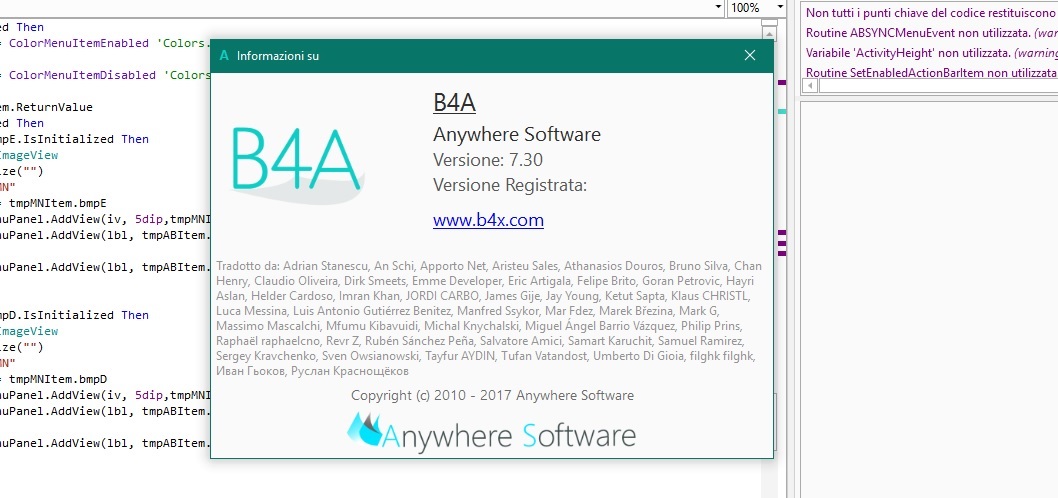Click the 'Versione Registrata:' label
1058x498 pixels.
(x=510, y=185)
